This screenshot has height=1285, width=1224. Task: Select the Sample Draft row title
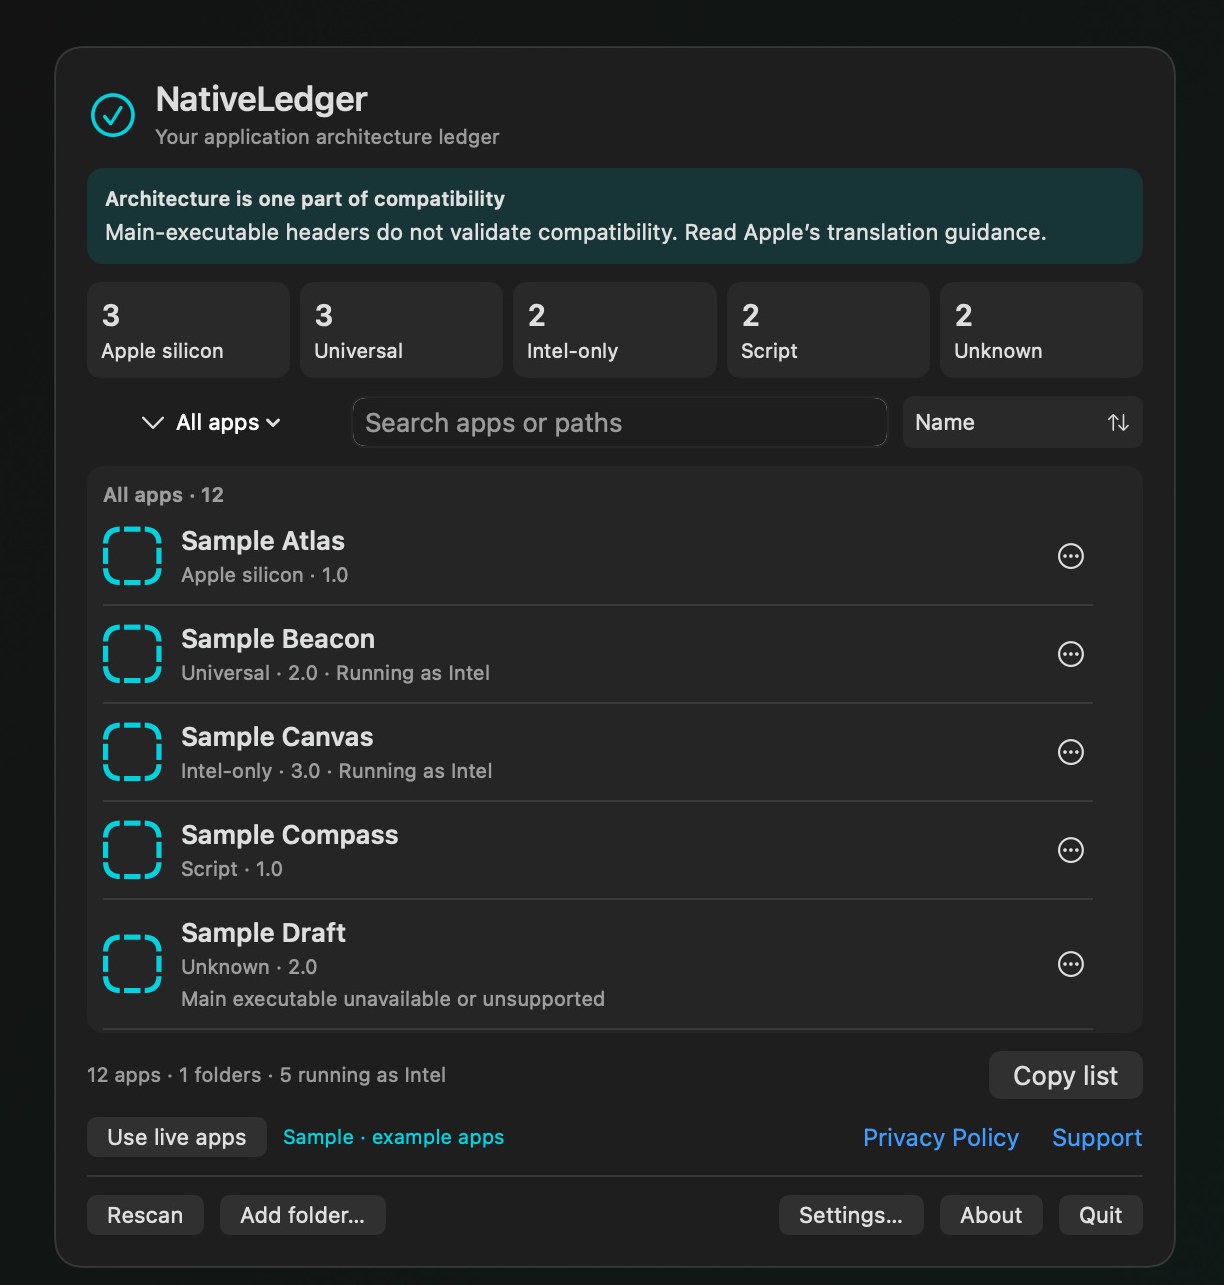(263, 933)
